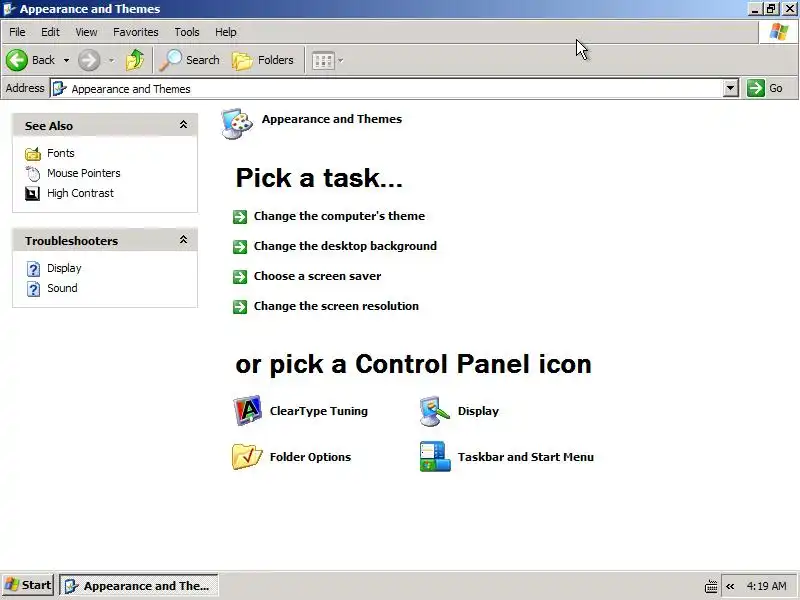Open the Tools menu
Screen dimensions: 800x600
[187, 32]
